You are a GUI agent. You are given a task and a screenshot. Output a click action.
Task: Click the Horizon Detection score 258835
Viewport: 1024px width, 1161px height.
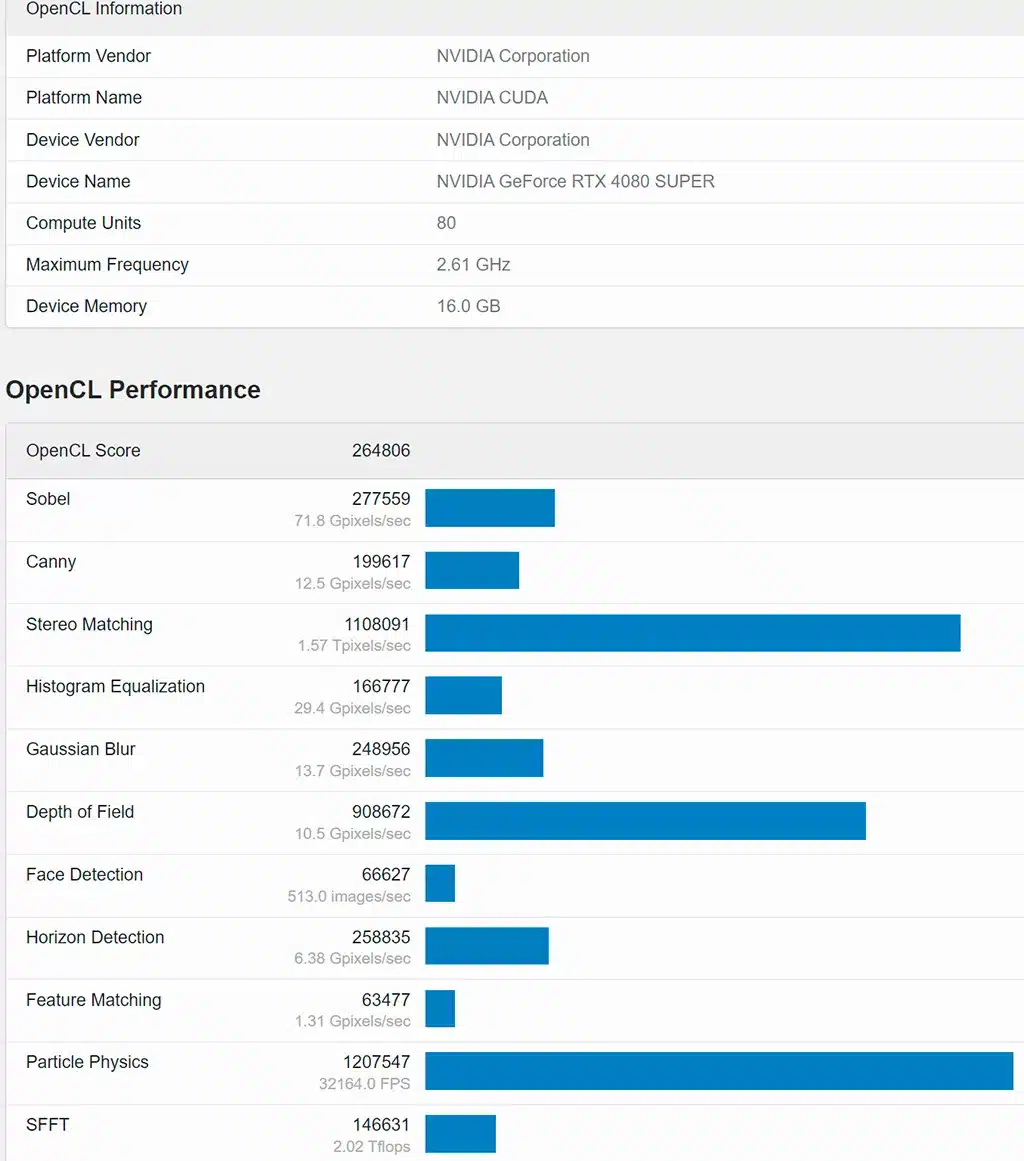[381, 937]
